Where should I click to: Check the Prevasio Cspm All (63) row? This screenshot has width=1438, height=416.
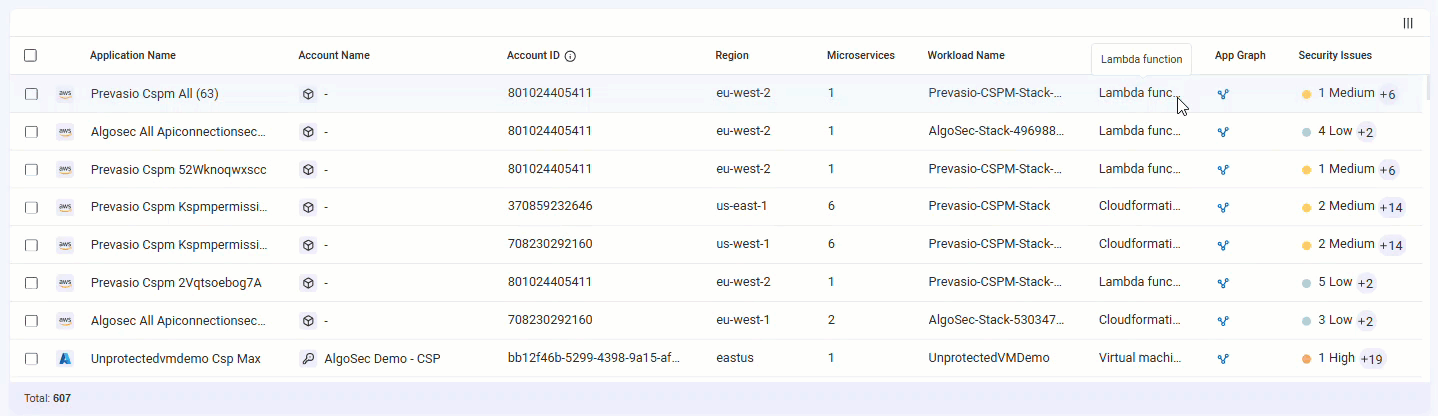31,94
